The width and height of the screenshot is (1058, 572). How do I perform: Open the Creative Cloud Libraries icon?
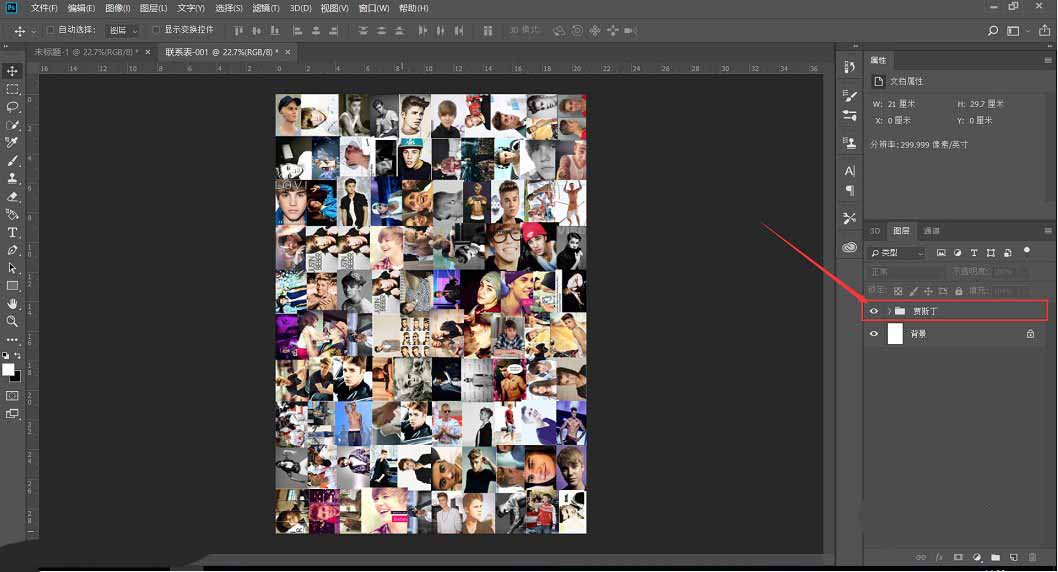[850, 247]
